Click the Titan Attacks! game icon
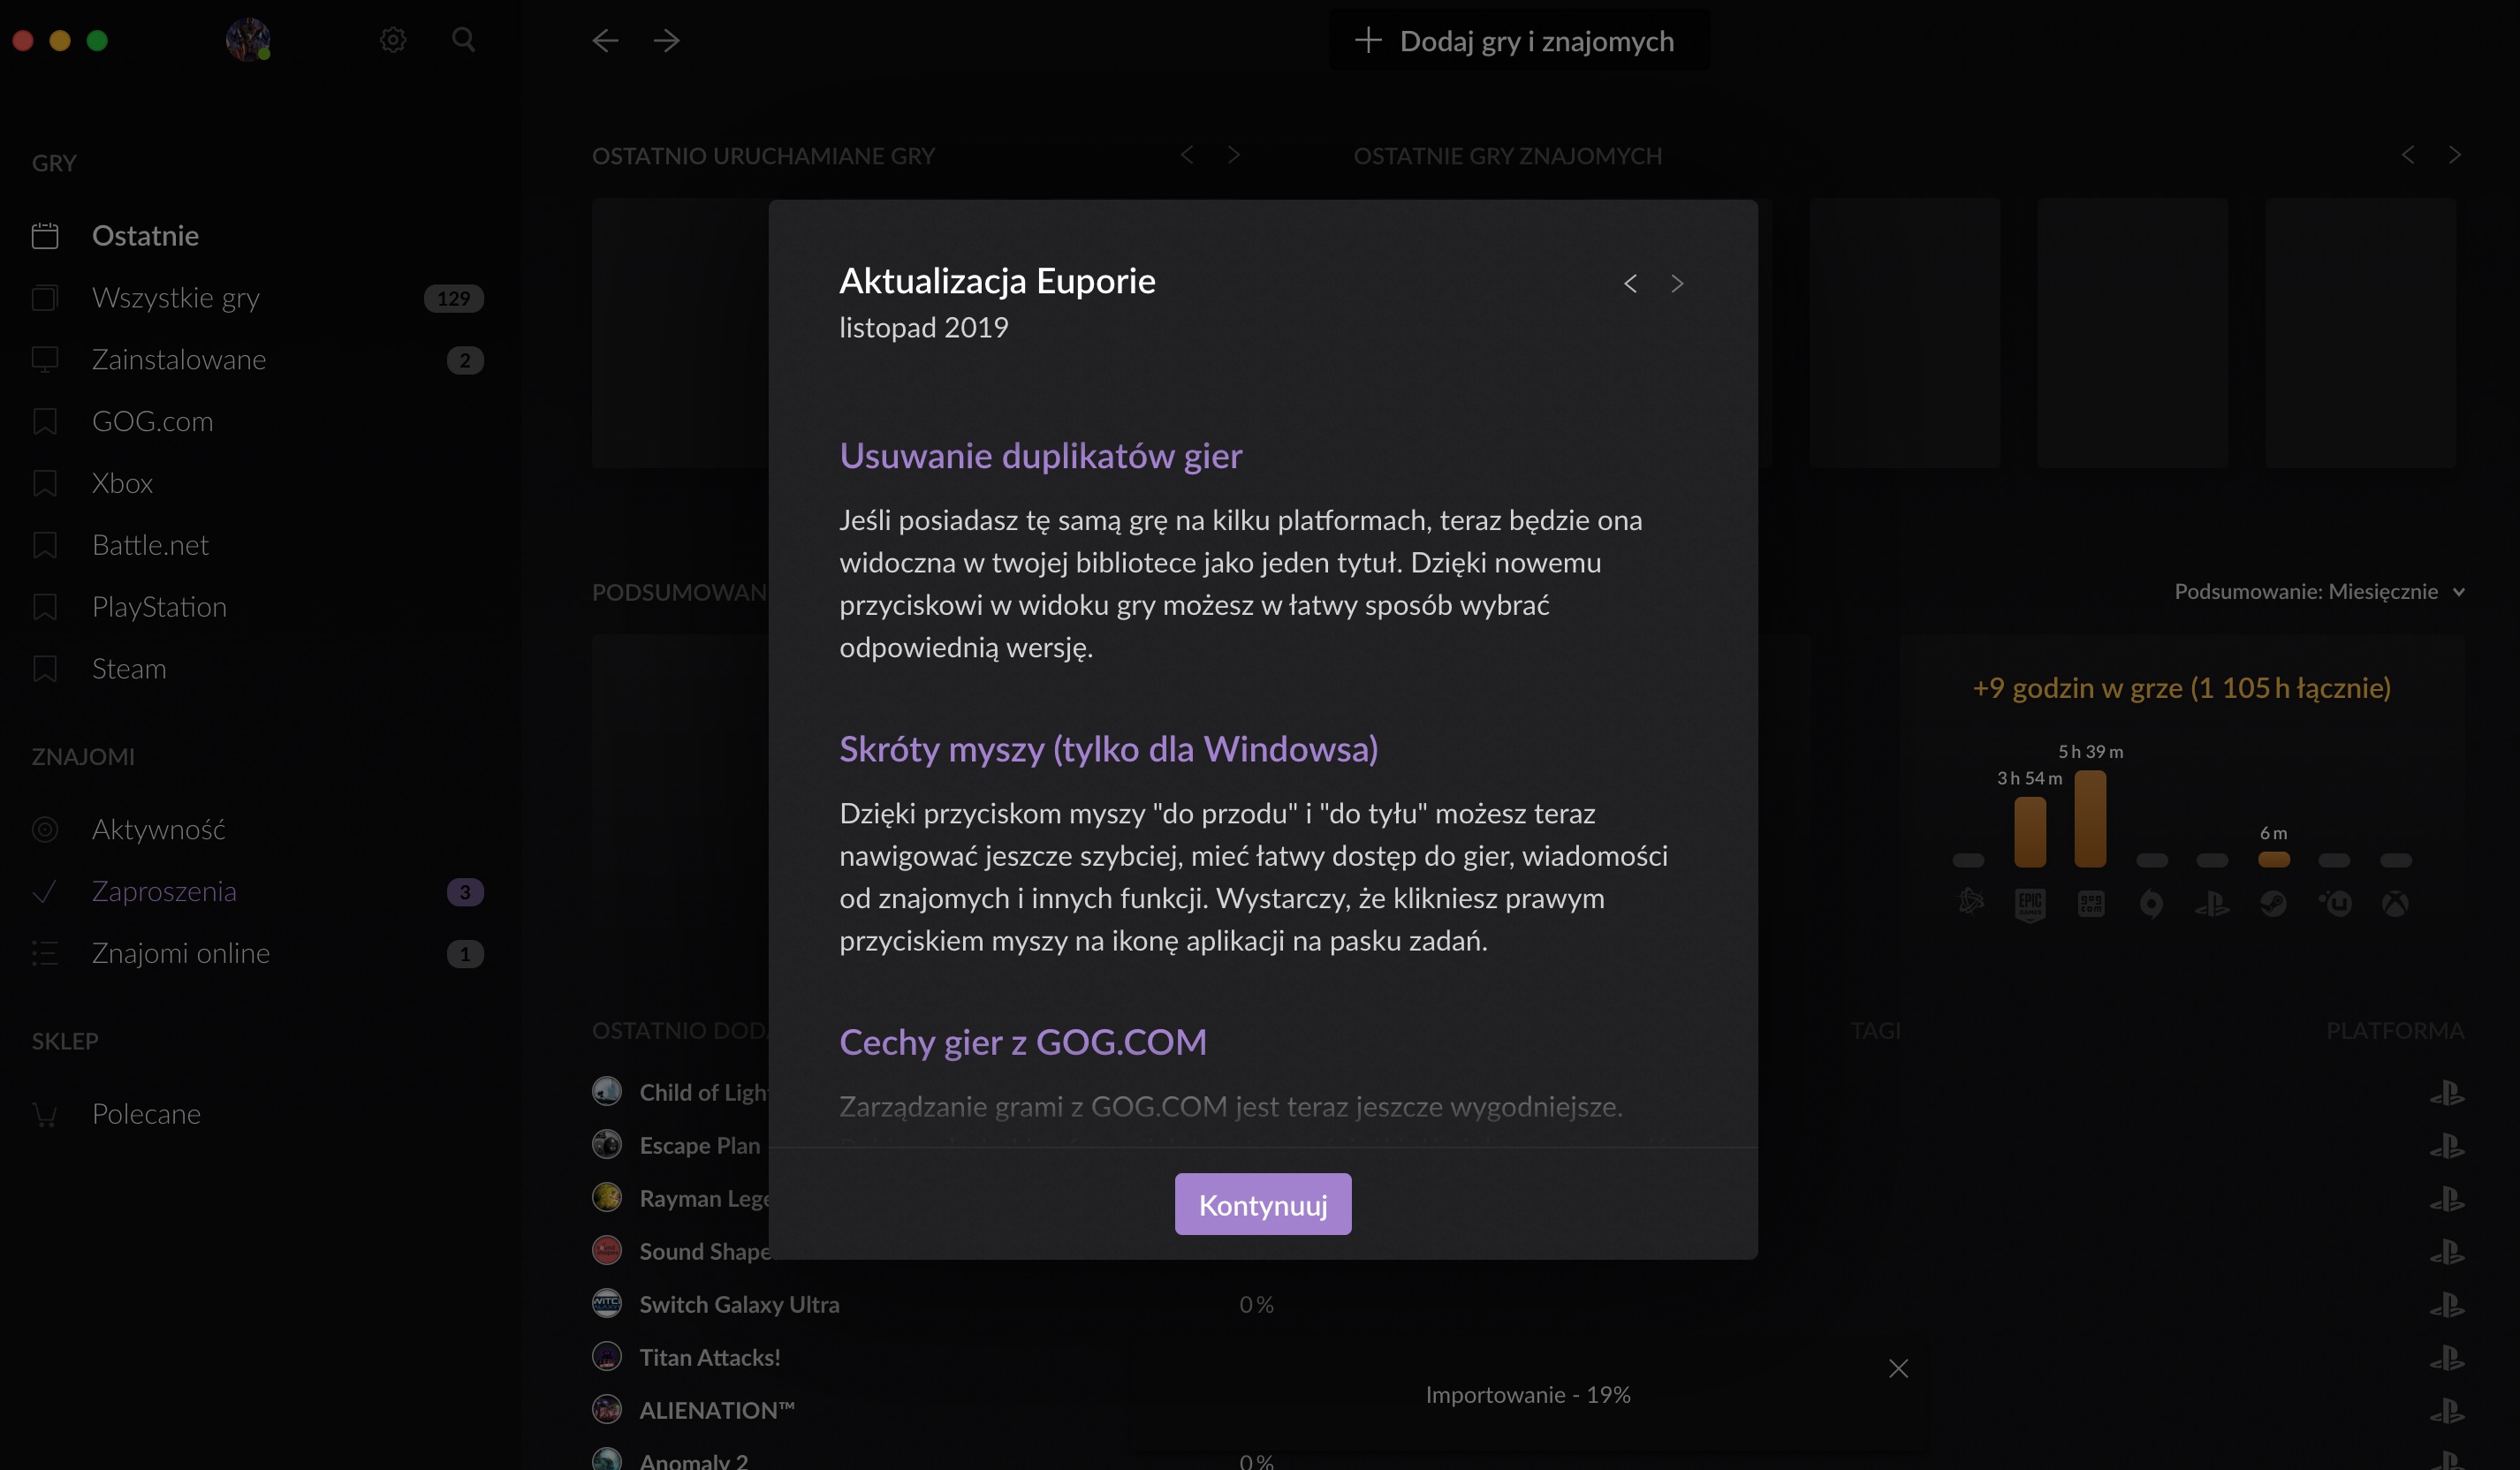Screen dimensions: 2520x1470 [x=607, y=1356]
